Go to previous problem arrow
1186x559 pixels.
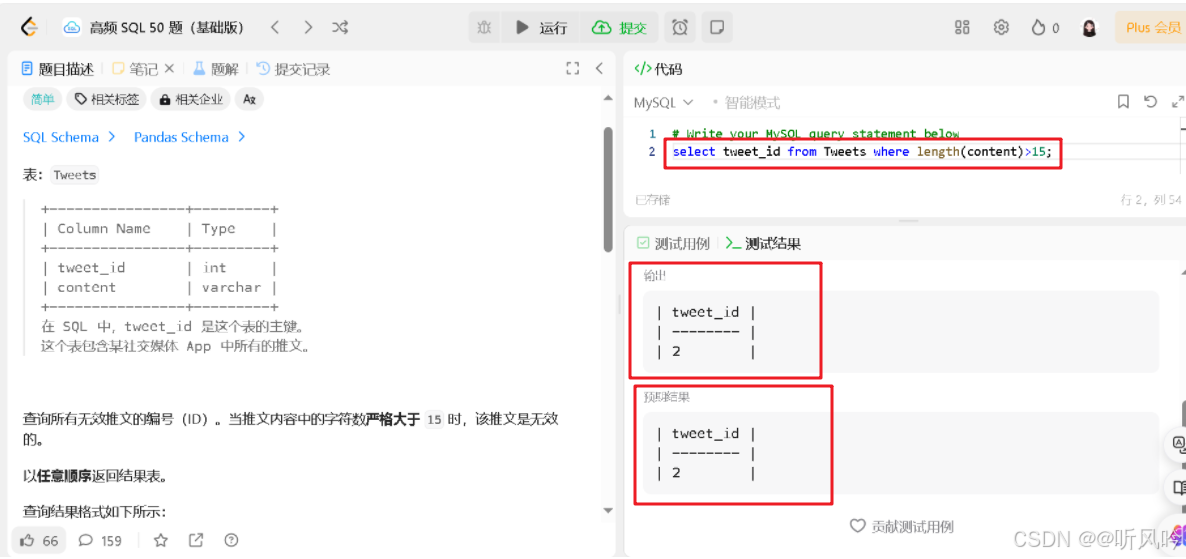click(275, 28)
